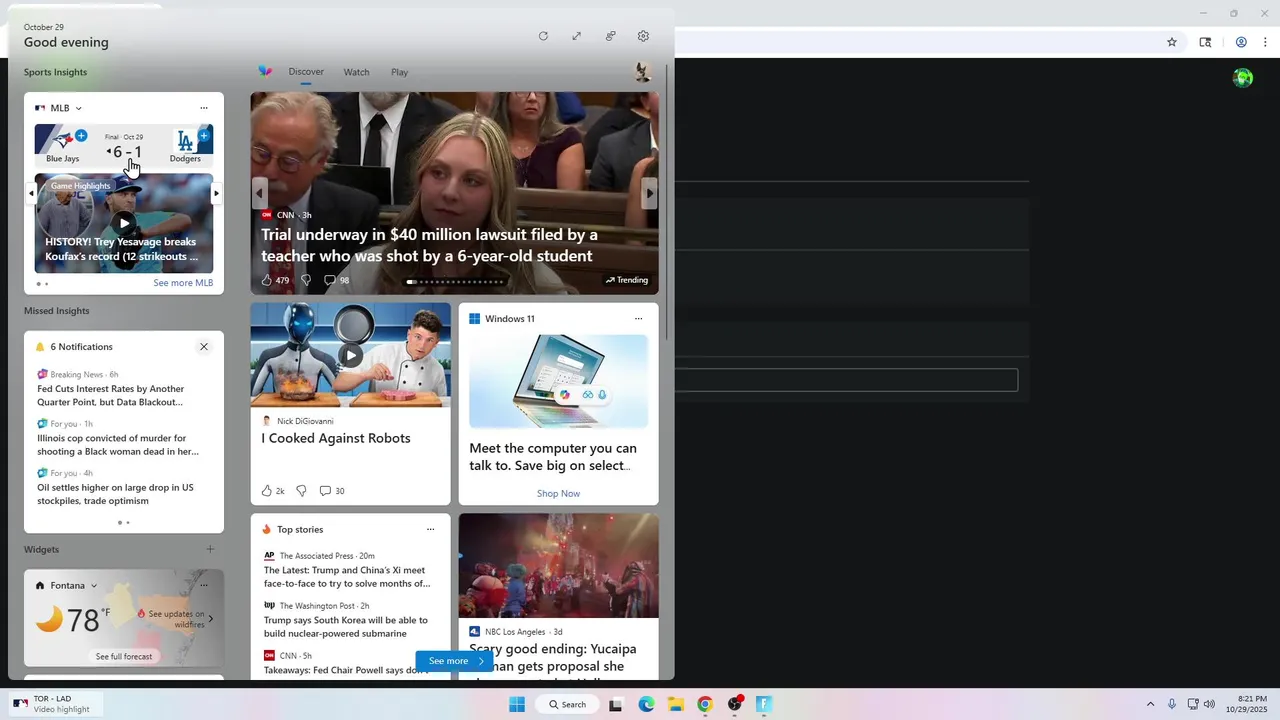Open Illinois cop convicted notification
Viewport: 1280px width, 720px height.
point(118,445)
